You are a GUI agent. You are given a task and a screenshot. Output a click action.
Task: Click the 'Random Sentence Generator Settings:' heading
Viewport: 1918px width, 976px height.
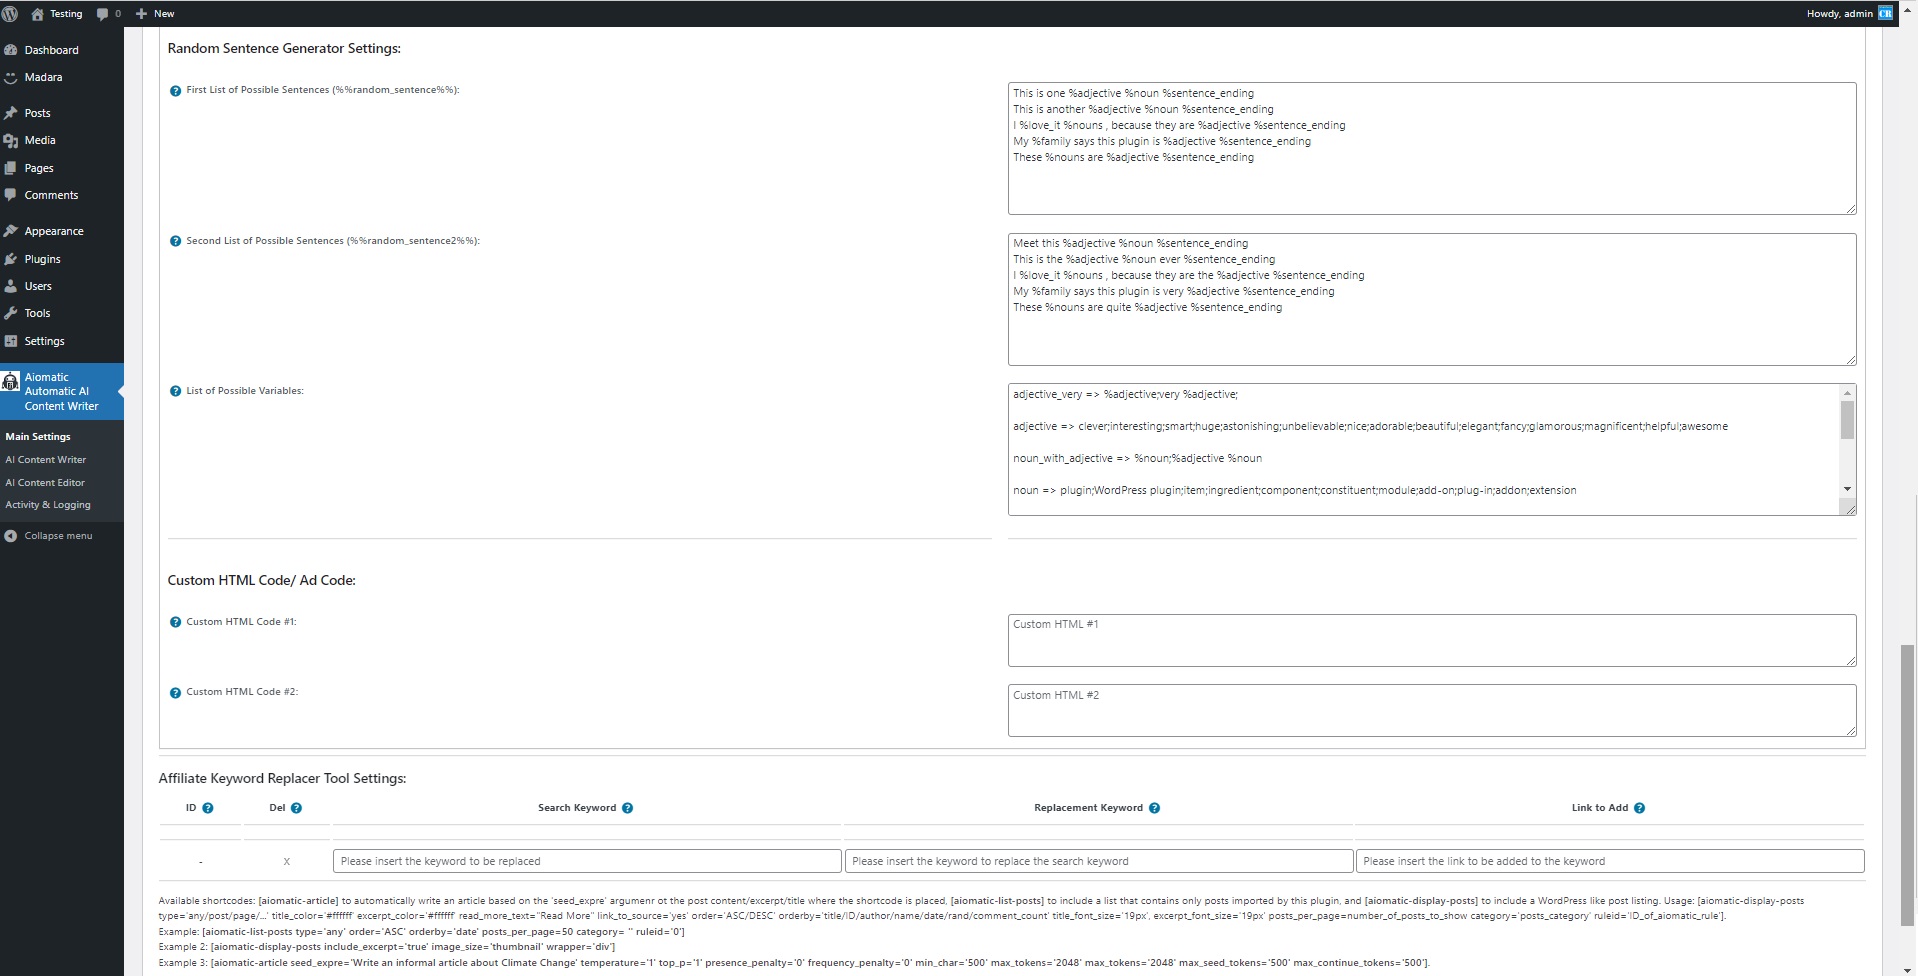(284, 48)
